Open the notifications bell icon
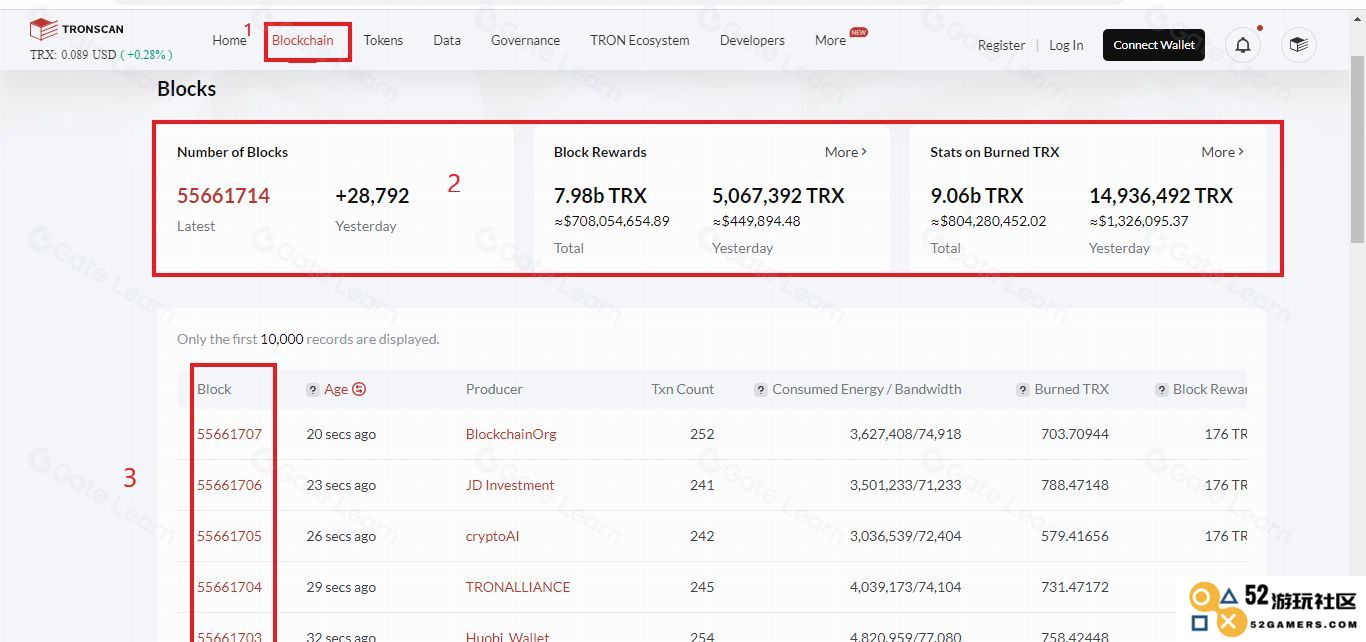This screenshot has width=1366, height=642. [1243, 45]
